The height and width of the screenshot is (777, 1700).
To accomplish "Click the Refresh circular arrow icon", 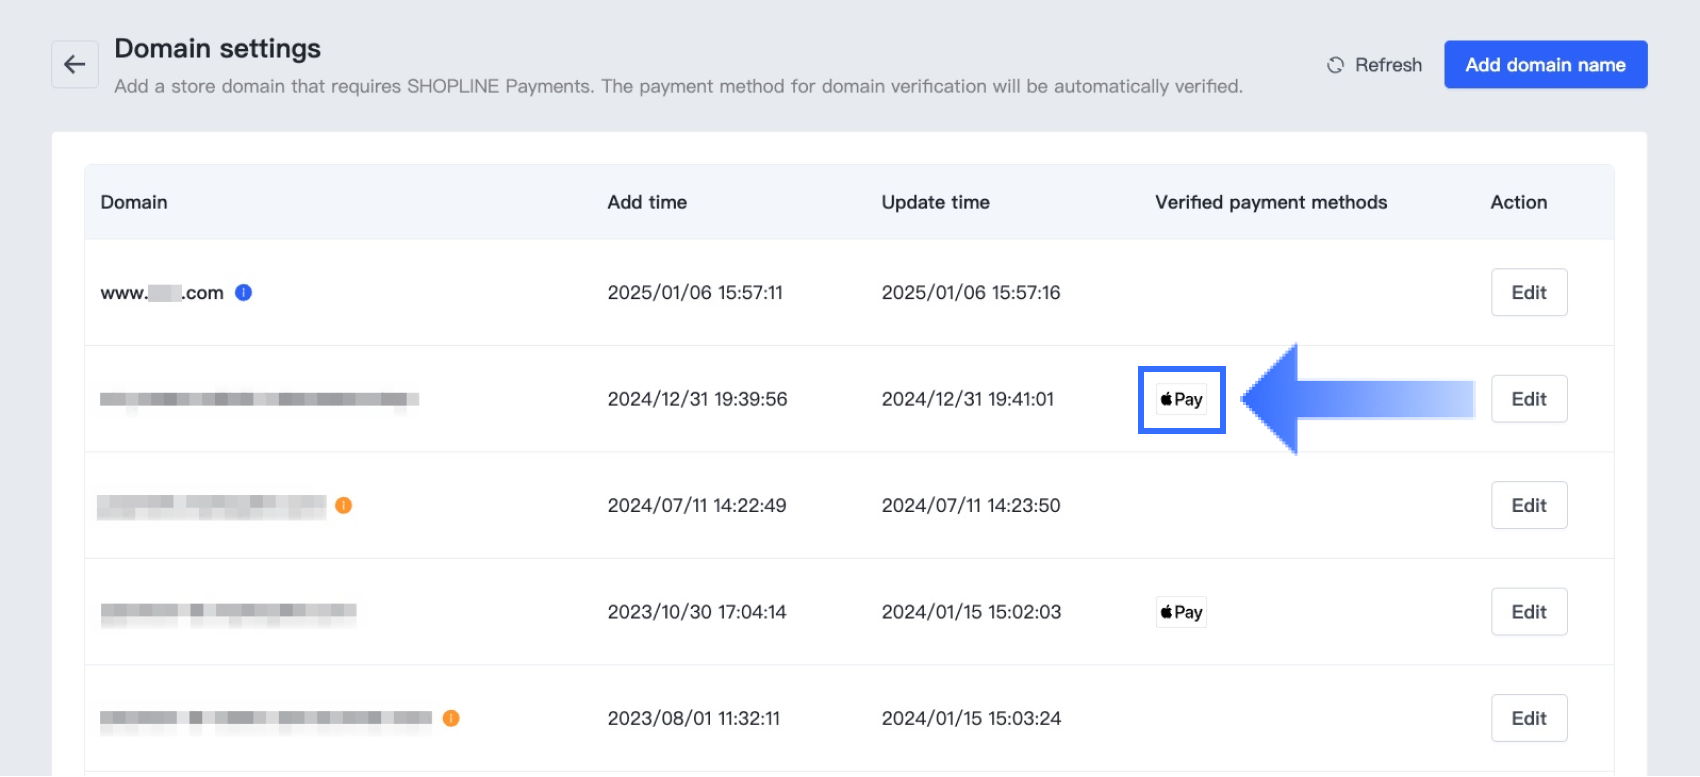I will tap(1335, 65).
